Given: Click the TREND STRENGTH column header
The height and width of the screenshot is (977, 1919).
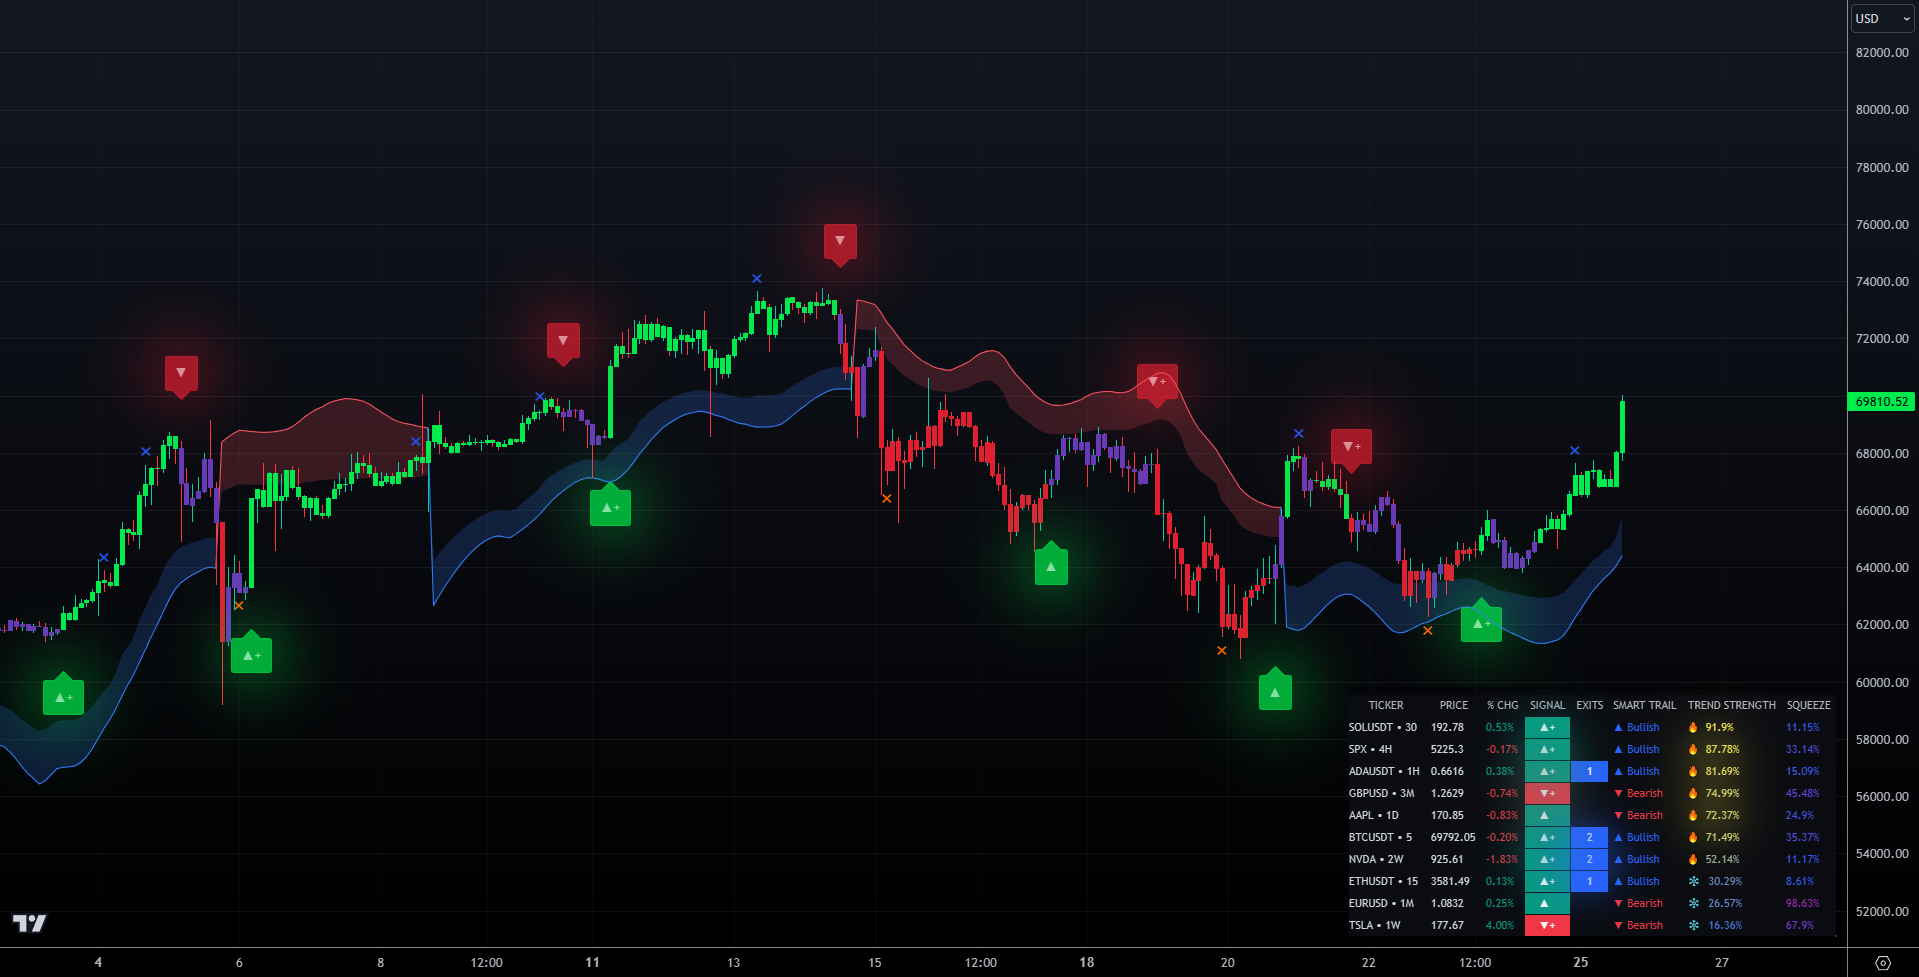Looking at the screenshot, I should tap(1731, 704).
